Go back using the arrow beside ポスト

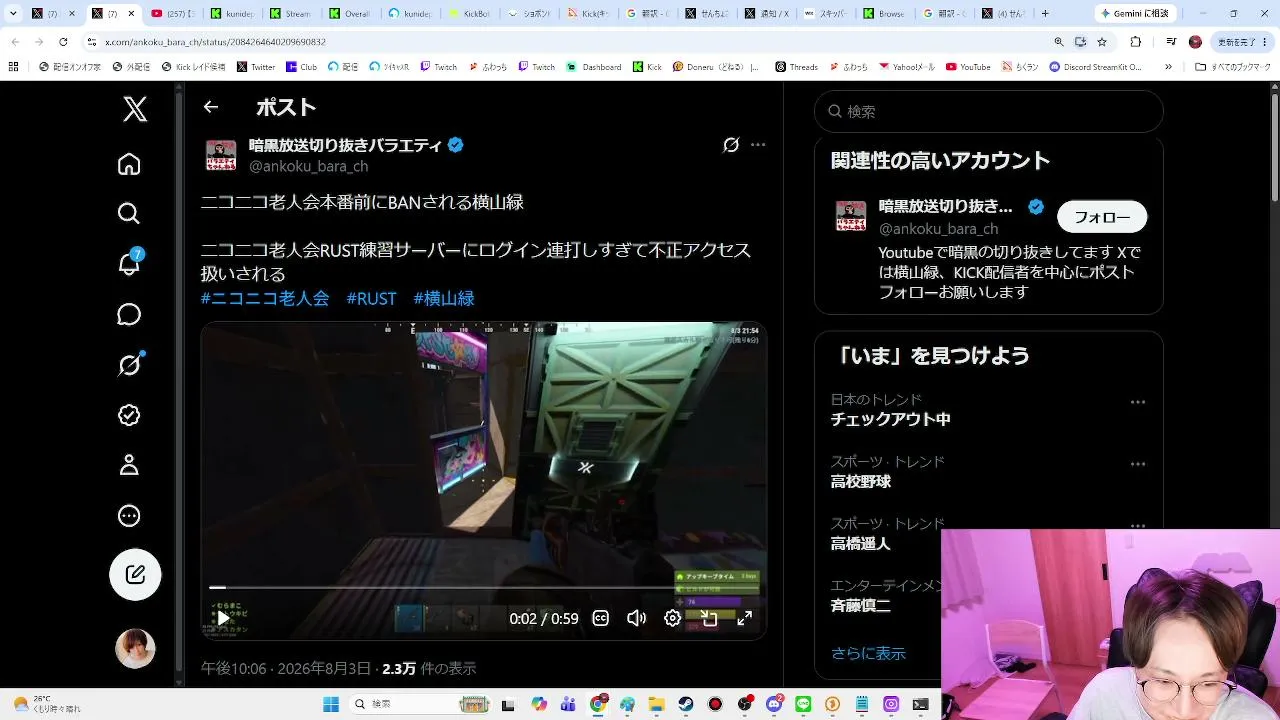pos(210,107)
